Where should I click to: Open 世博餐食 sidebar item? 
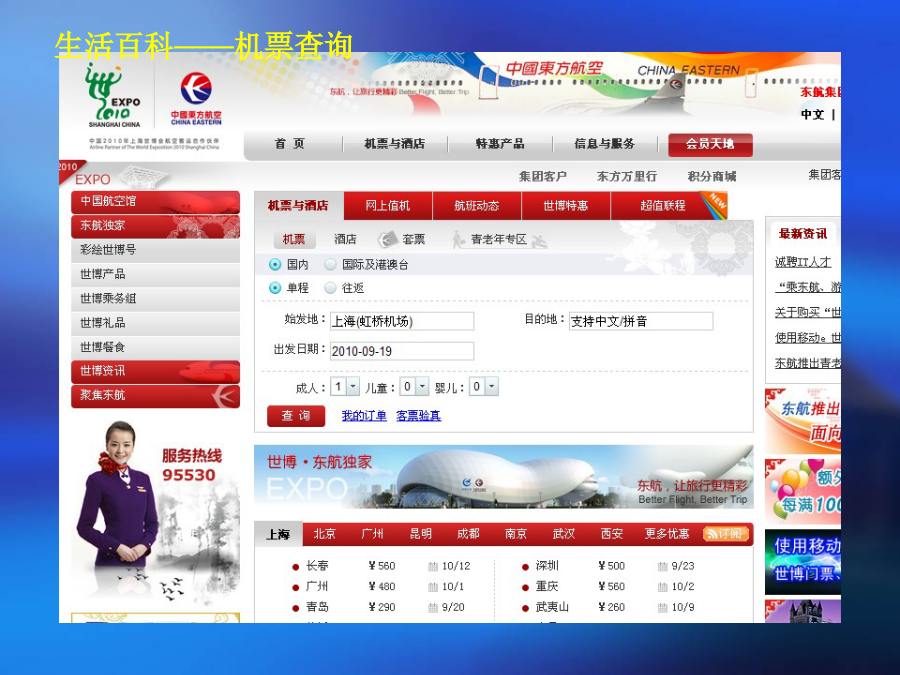(156, 348)
